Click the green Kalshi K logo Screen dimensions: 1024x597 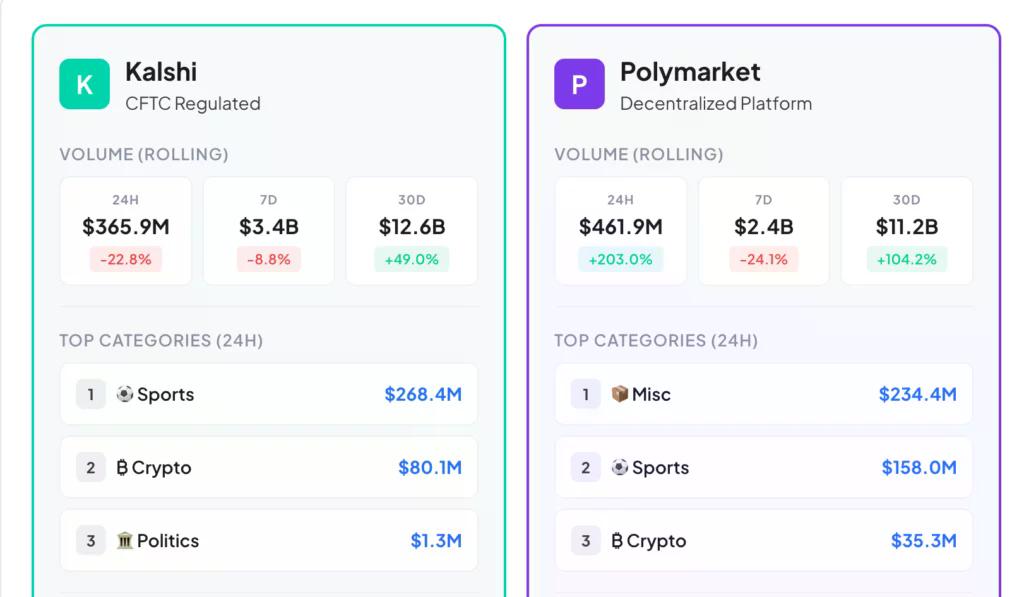[x=84, y=84]
